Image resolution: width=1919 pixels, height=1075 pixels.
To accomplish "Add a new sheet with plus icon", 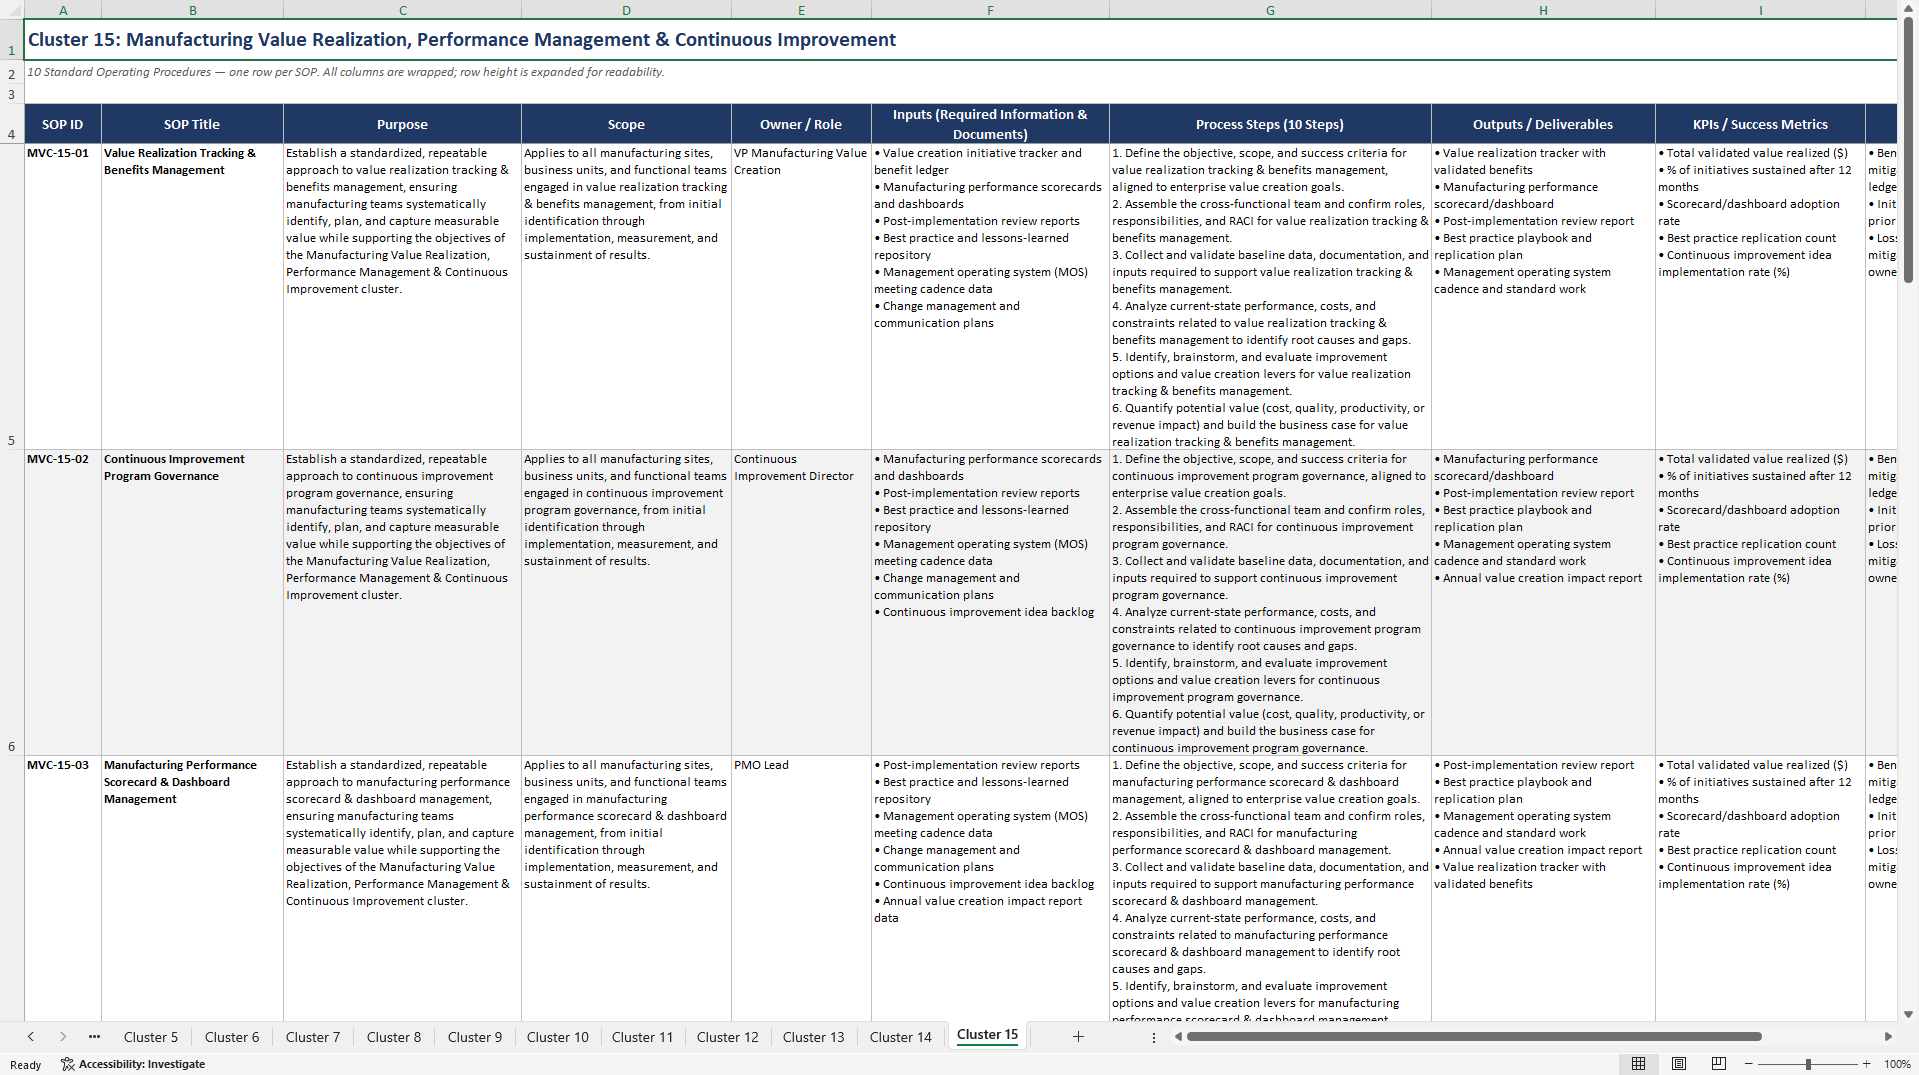I will 1078,1037.
